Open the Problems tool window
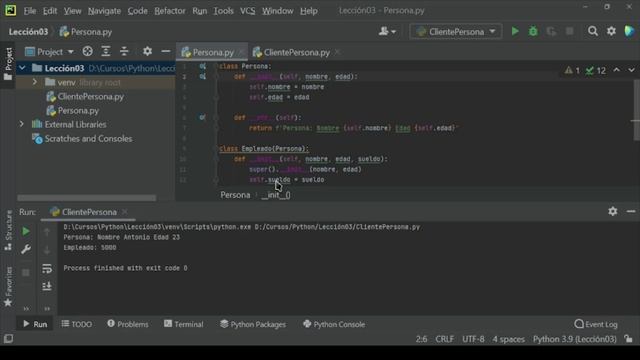The width and height of the screenshot is (640, 360). (128, 324)
